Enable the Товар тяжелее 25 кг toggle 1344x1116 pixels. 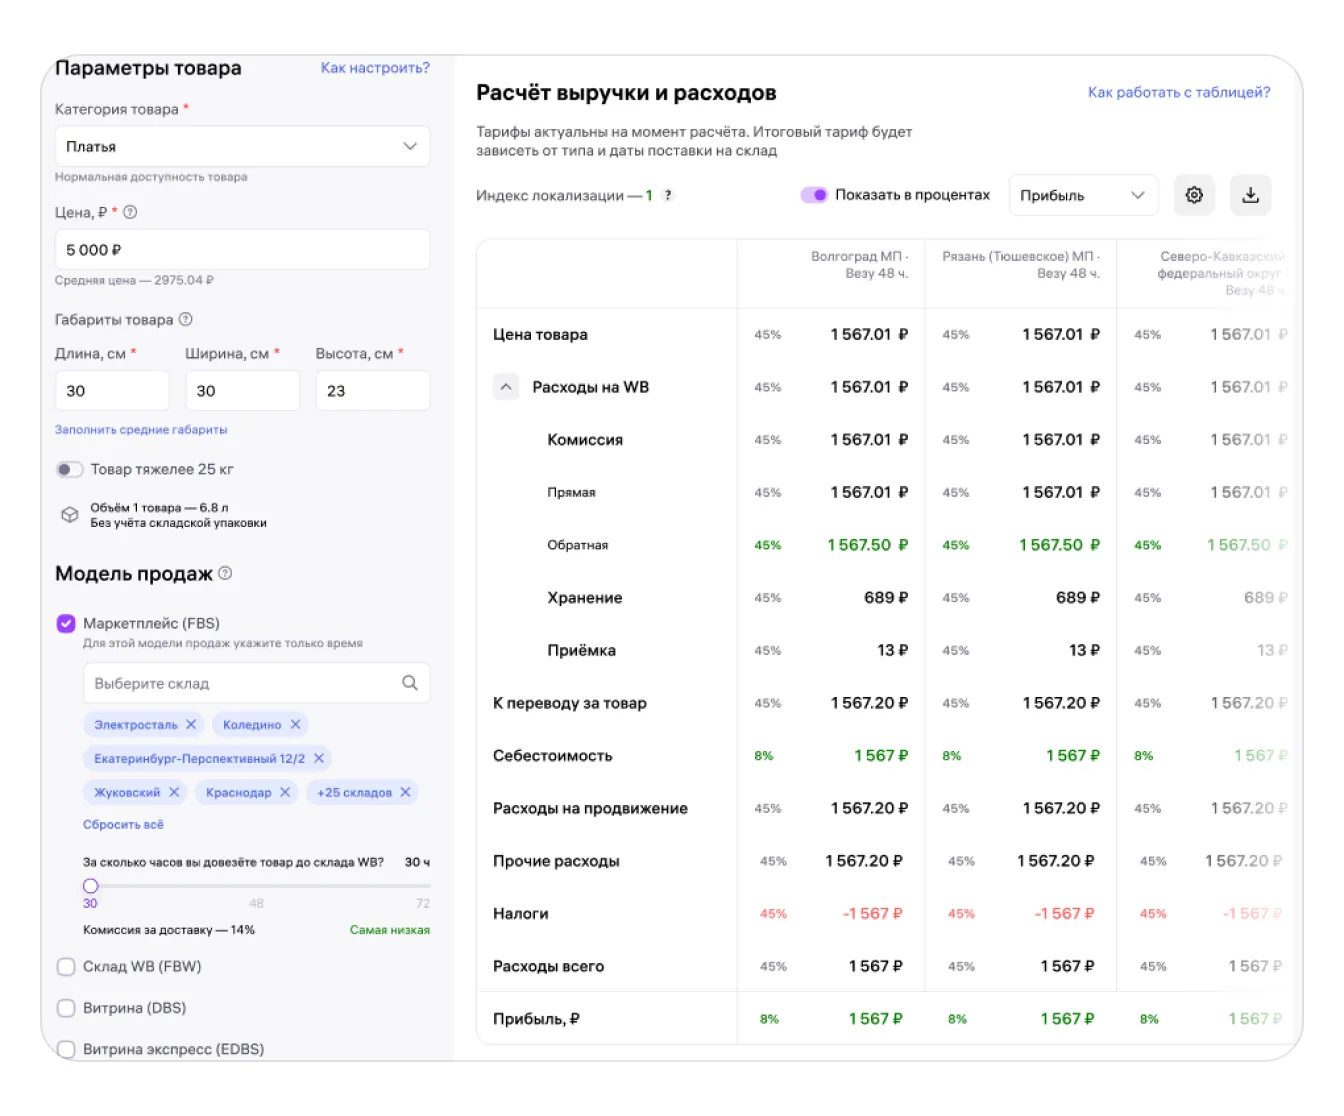(69, 469)
